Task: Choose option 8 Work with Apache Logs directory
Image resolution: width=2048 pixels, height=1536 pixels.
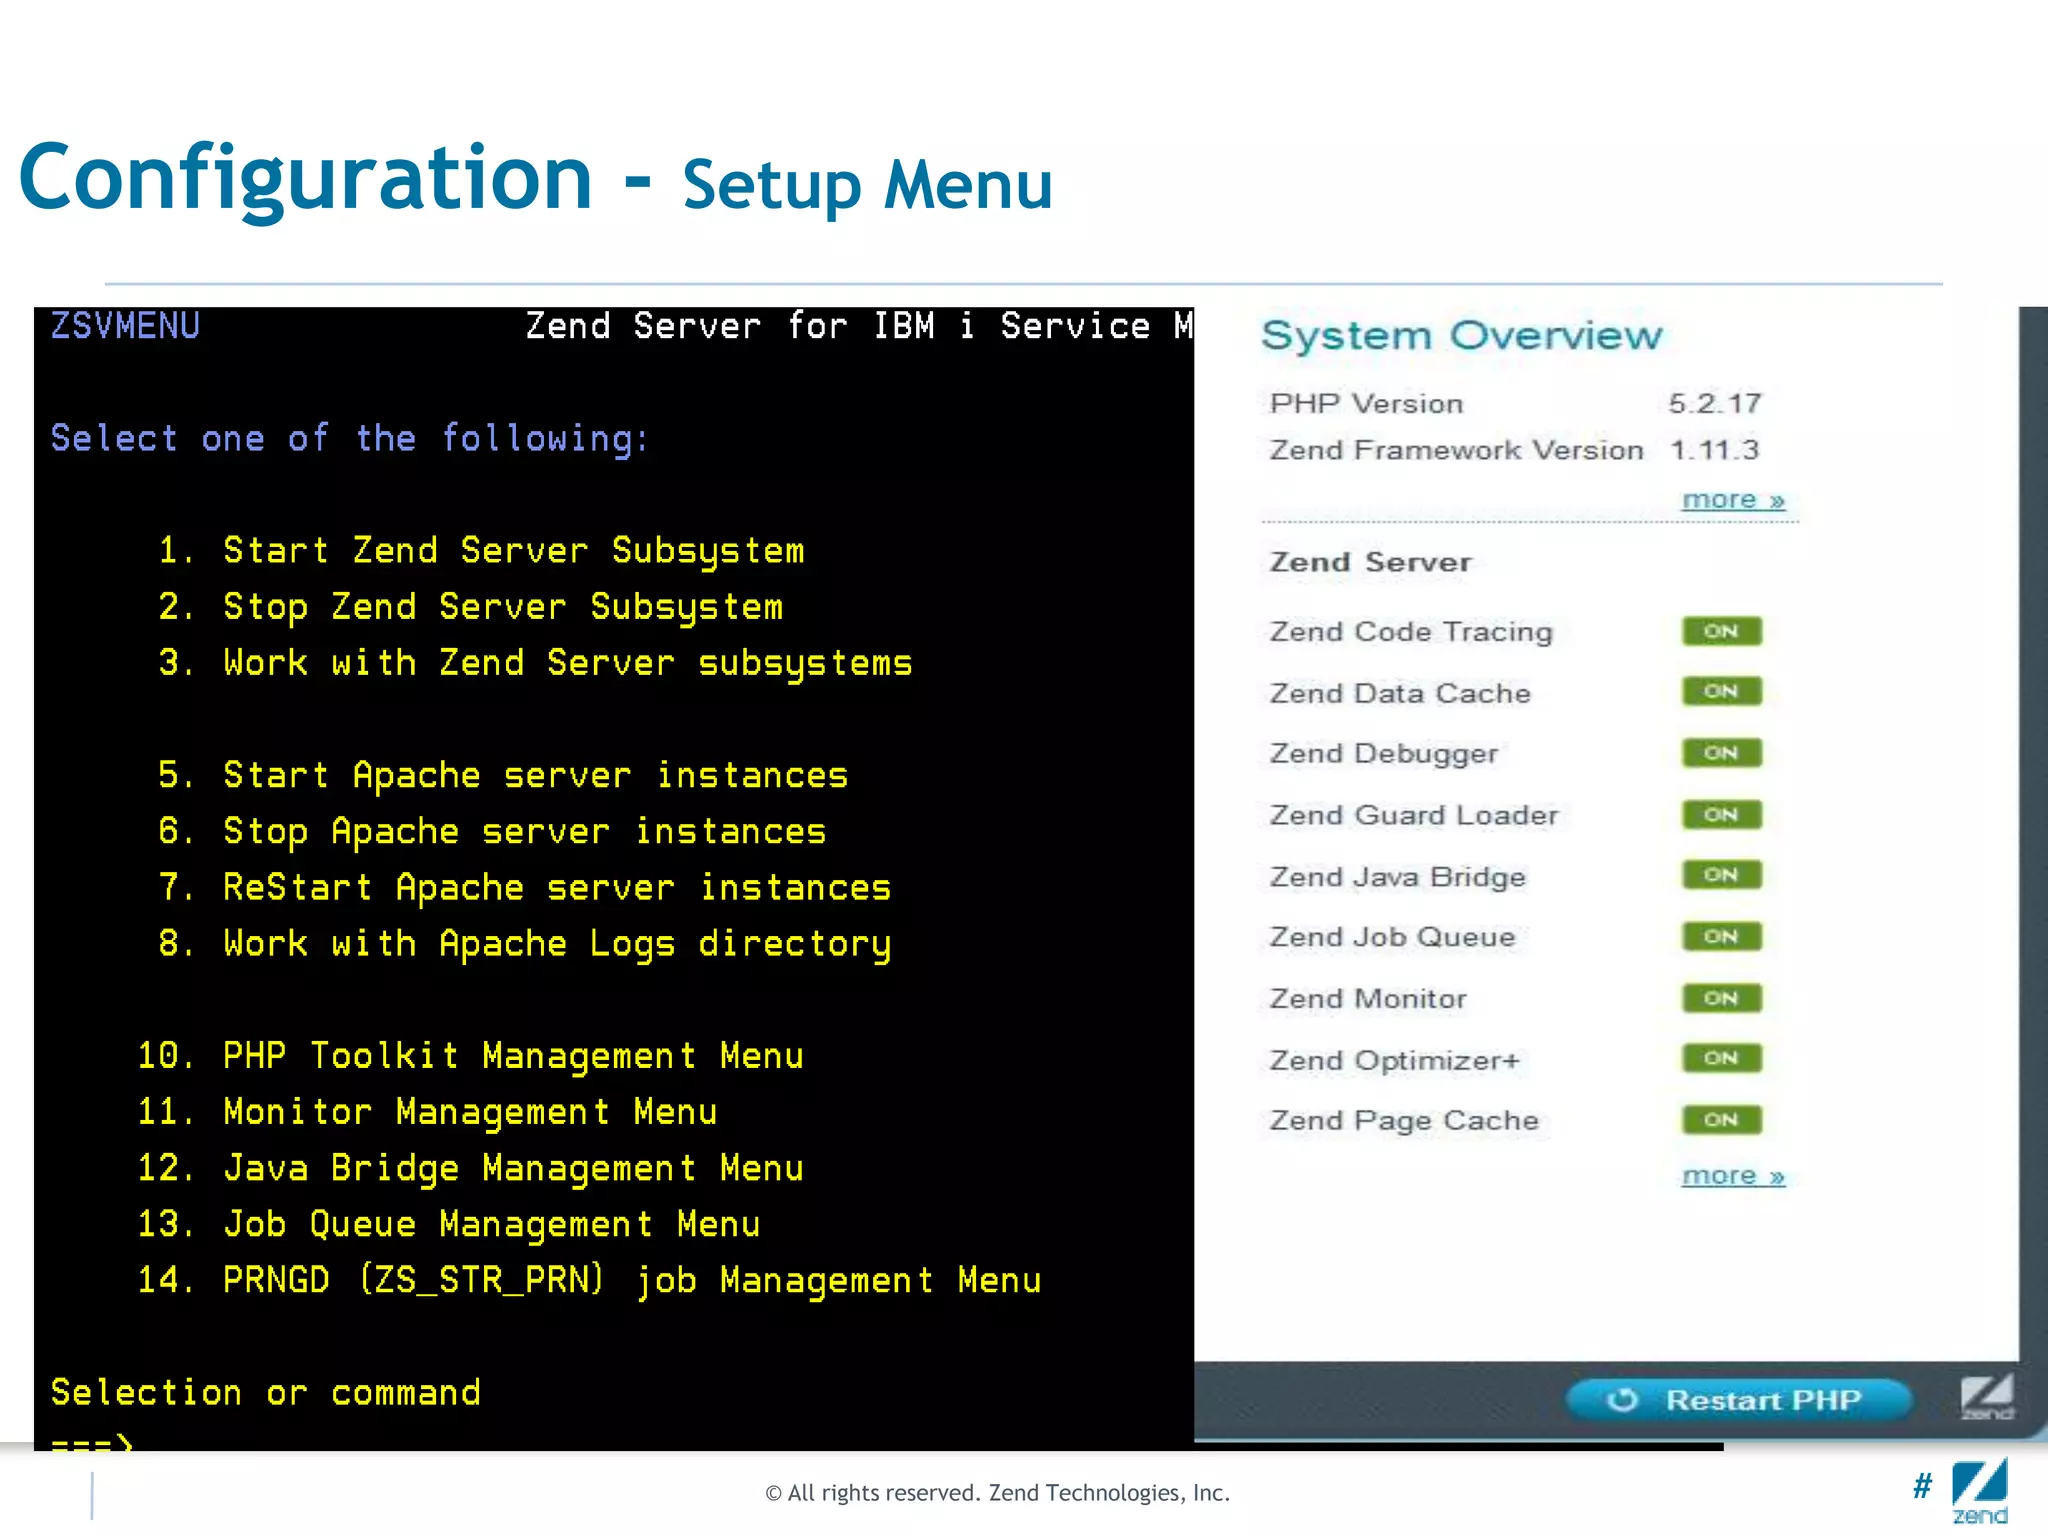Action: (524, 944)
